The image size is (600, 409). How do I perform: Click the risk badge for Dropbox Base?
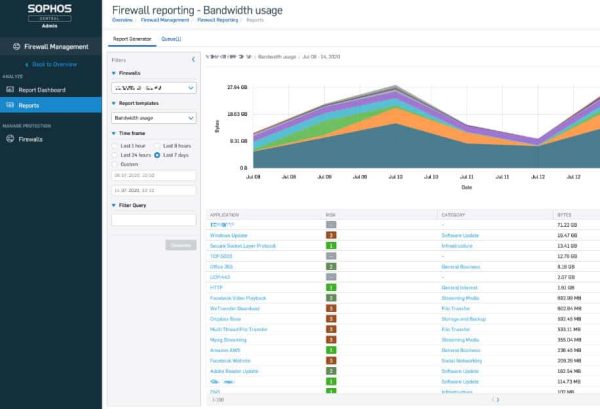(x=330, y=319)
